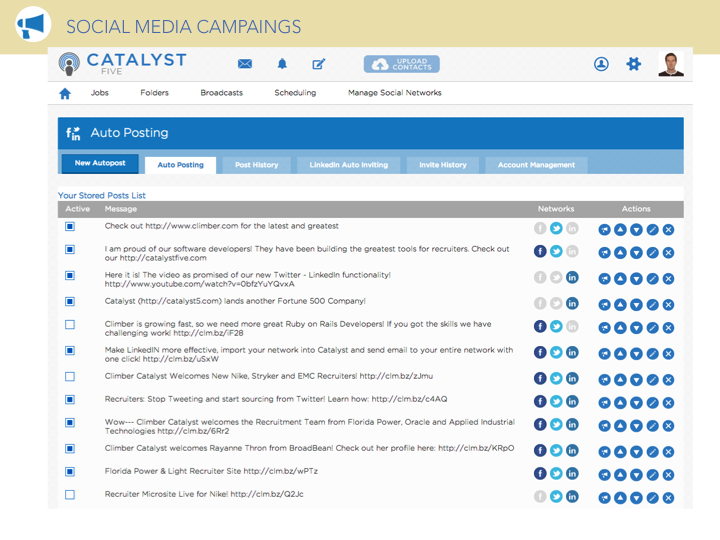
Task: Open Manage Social Networks menu
Action: point(394,93)
